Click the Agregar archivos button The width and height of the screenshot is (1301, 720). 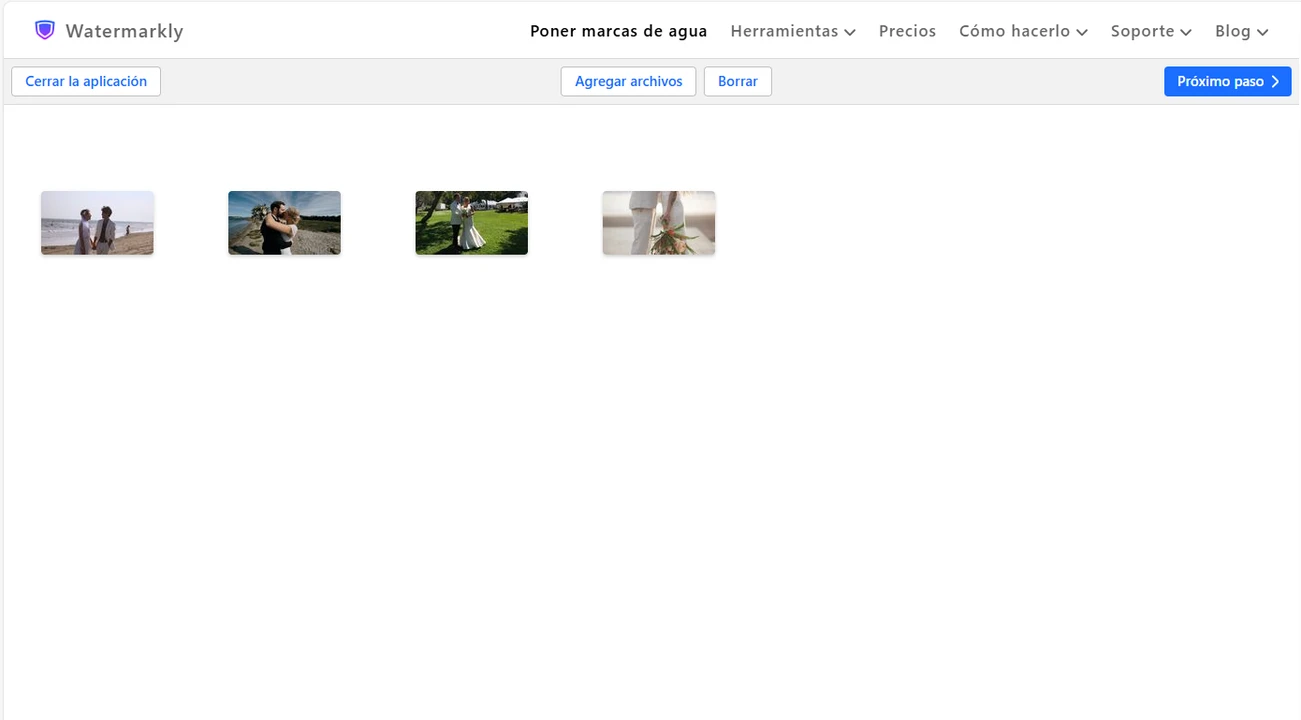[x=628, y=81]
